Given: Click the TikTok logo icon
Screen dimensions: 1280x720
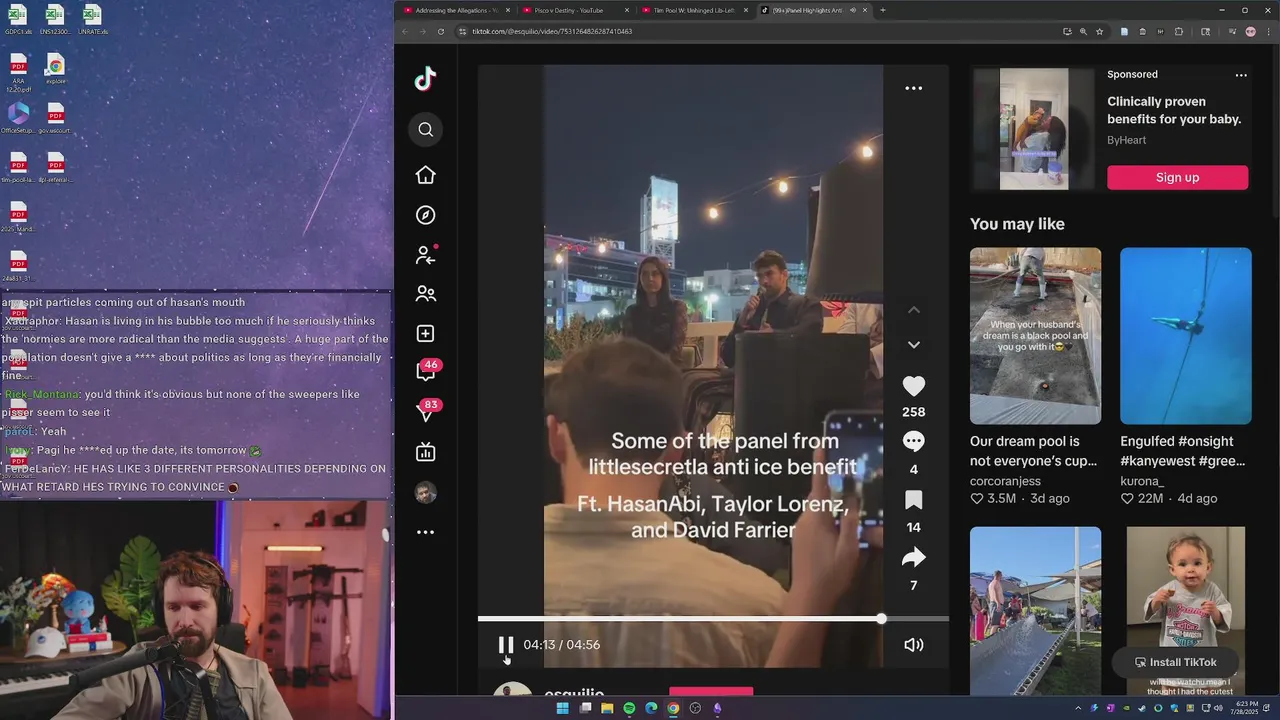Looking at the screenshot, I should [426, 79].
